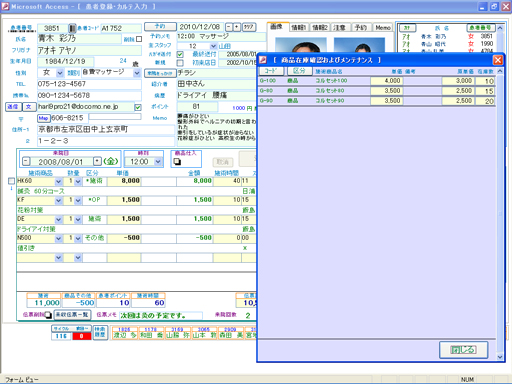The height and width of the screenshot is (384, 512).
Task: Uncheck the checkbox next to the email address
Action: tap(138, 107)
